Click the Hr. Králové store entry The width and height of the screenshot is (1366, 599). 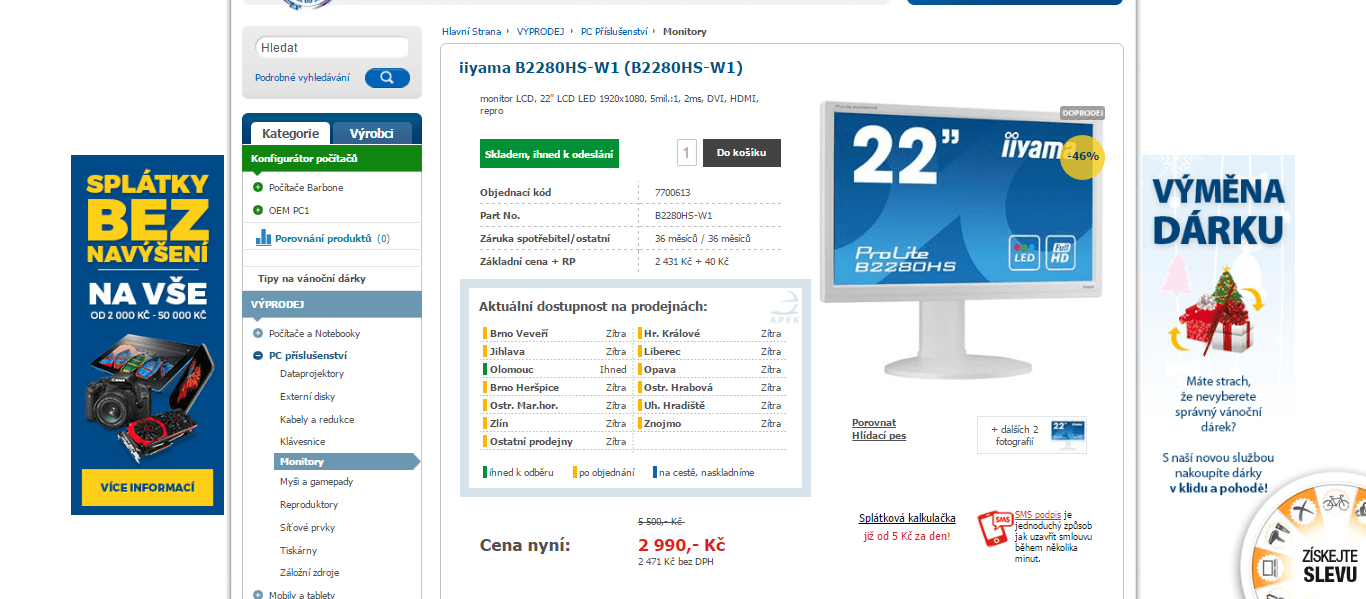coord(710,334)
